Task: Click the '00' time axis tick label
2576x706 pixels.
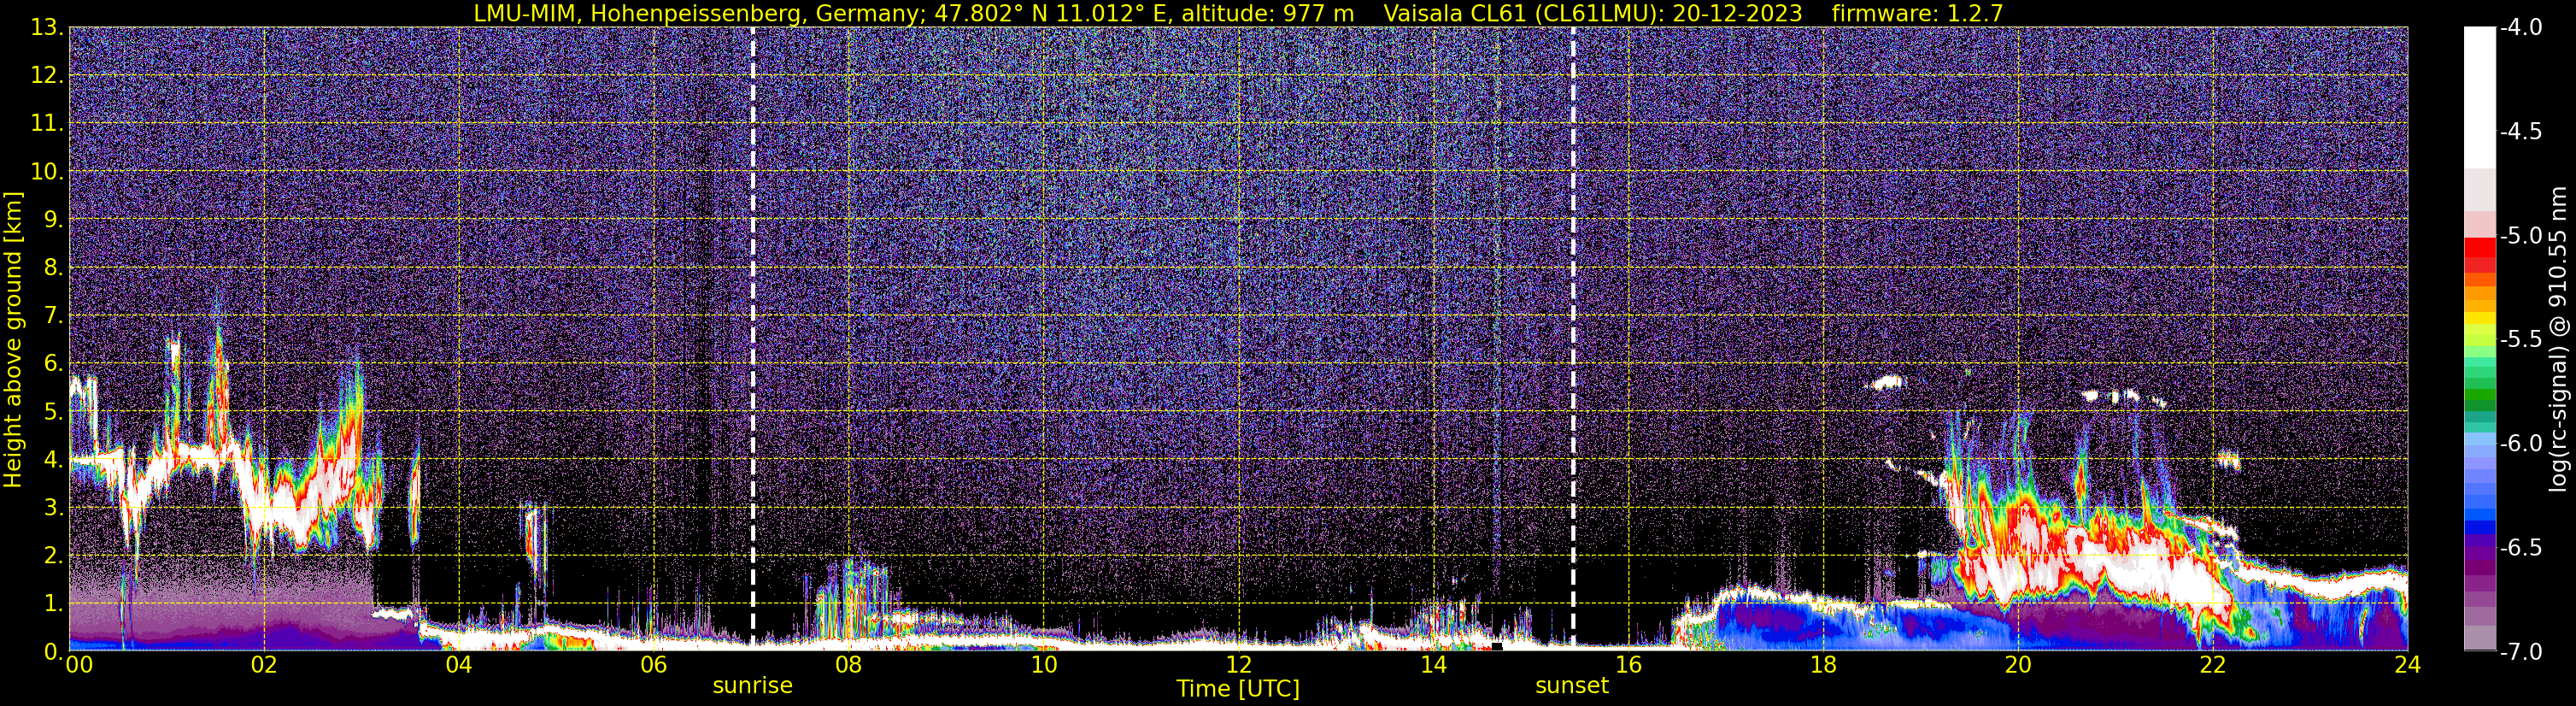Action: [78, 665]
